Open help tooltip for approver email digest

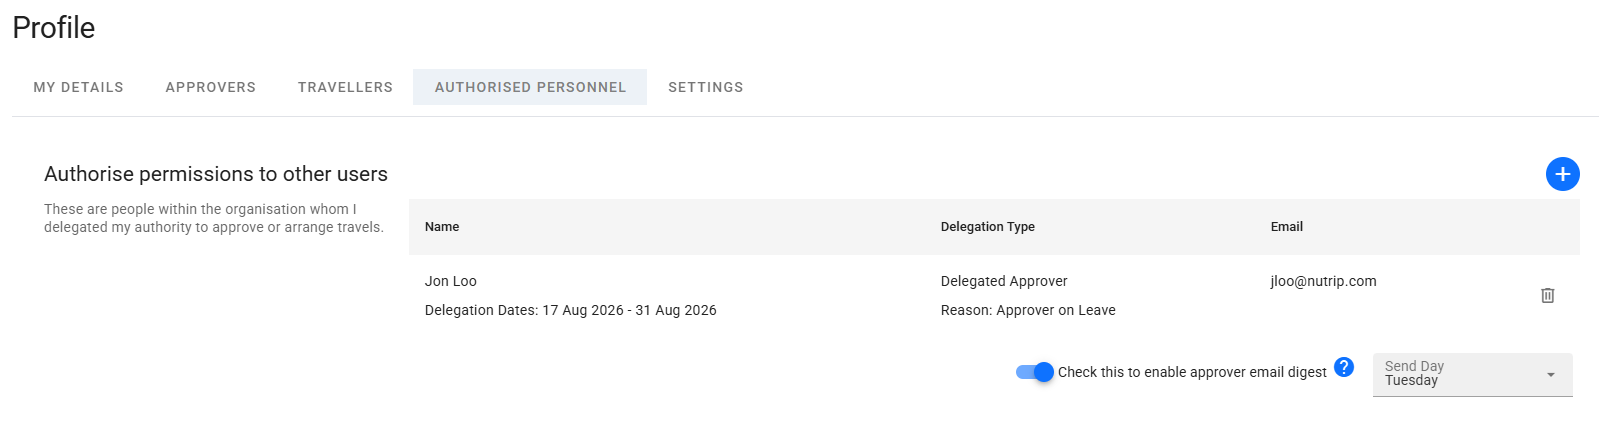coord(1344,367)
